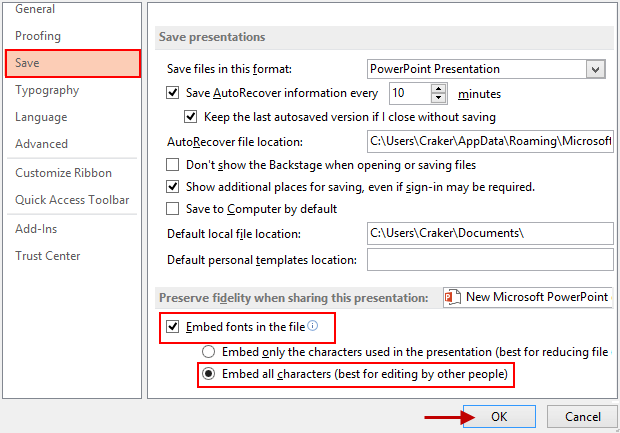Increase AutoRecover minutes with up arrow
The height and width of the screenshot is (433, 620).
tap(438, 89)
